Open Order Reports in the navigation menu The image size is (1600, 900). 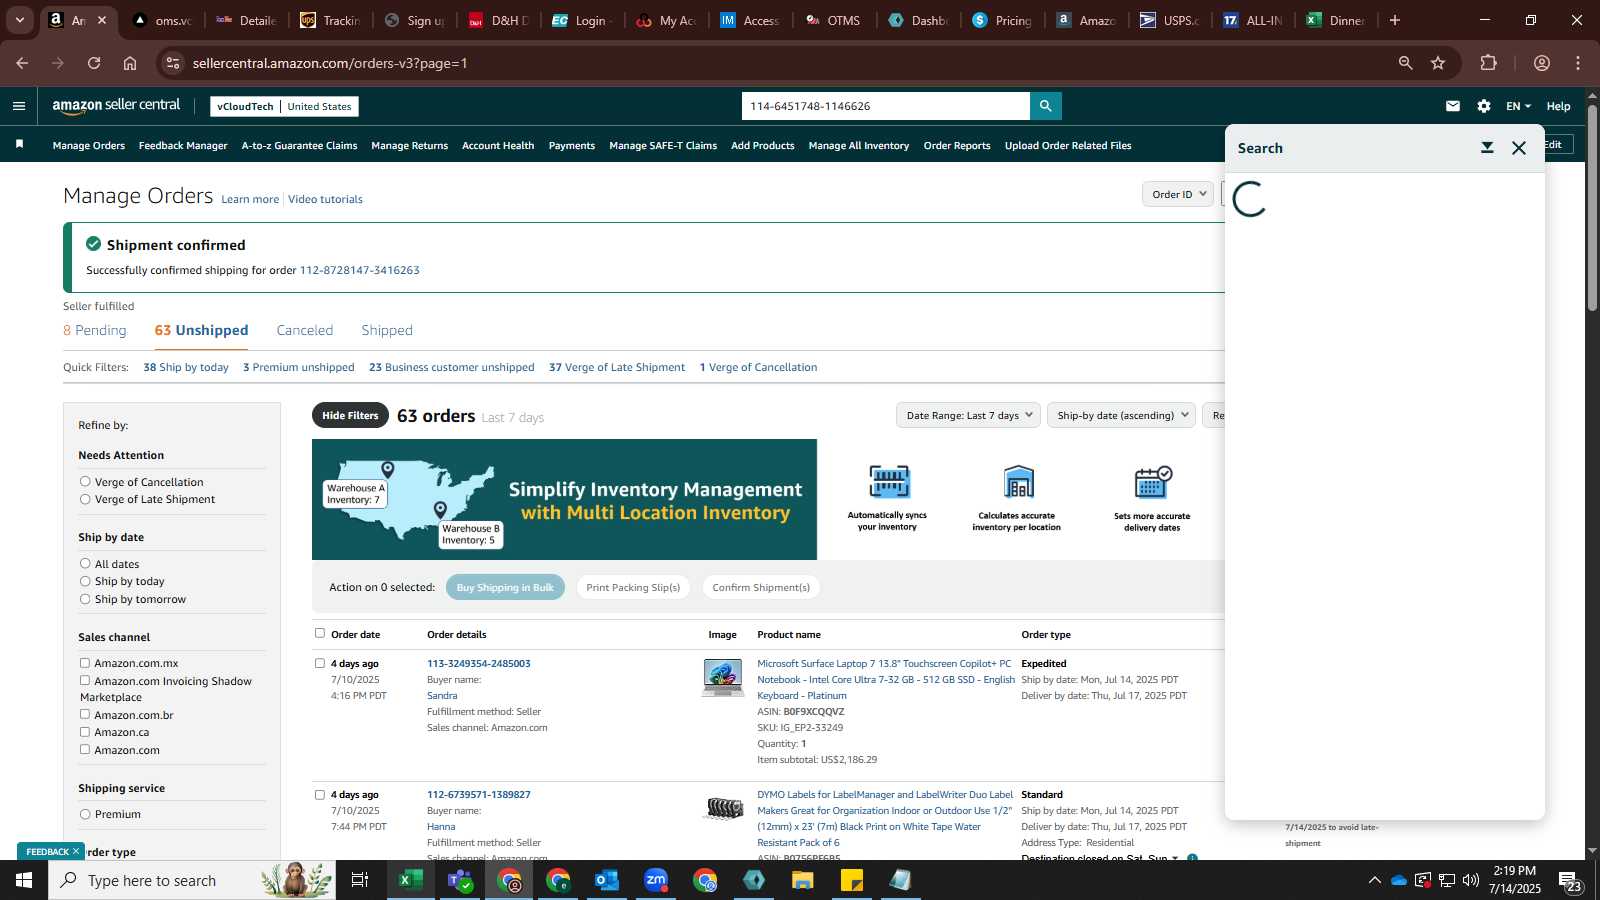point(957,145)
